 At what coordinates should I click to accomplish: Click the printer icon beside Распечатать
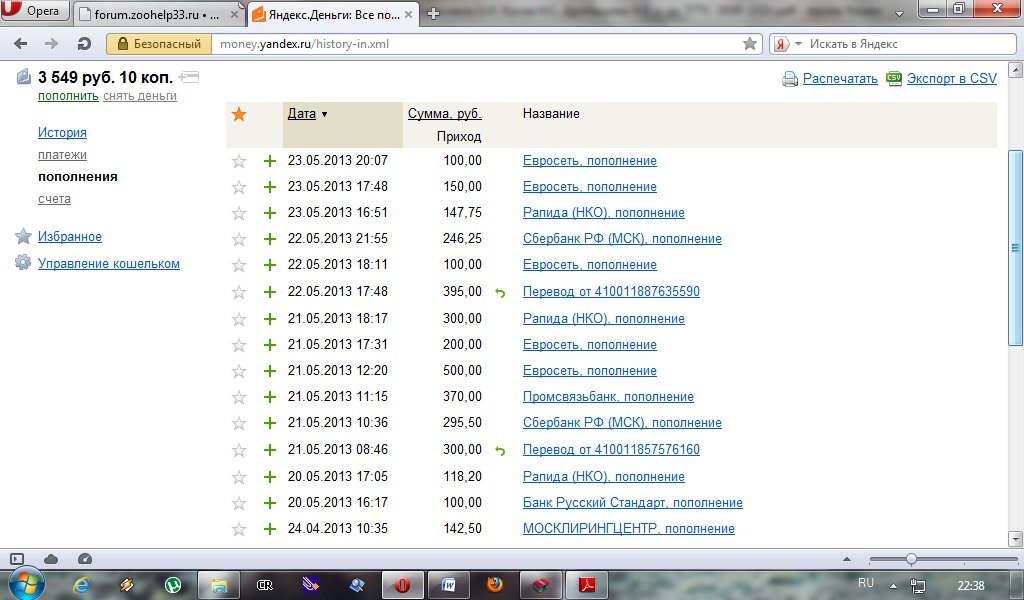tap(790, 79)
